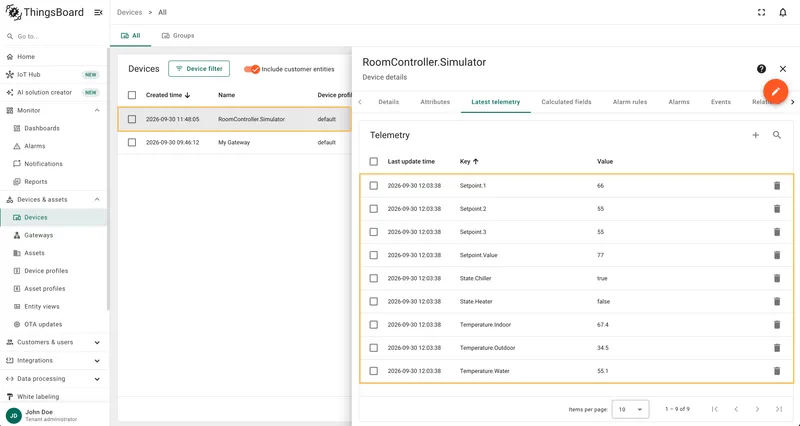Open the Details tab
This screenshot has height=426, width=800.
pos(388,102)
